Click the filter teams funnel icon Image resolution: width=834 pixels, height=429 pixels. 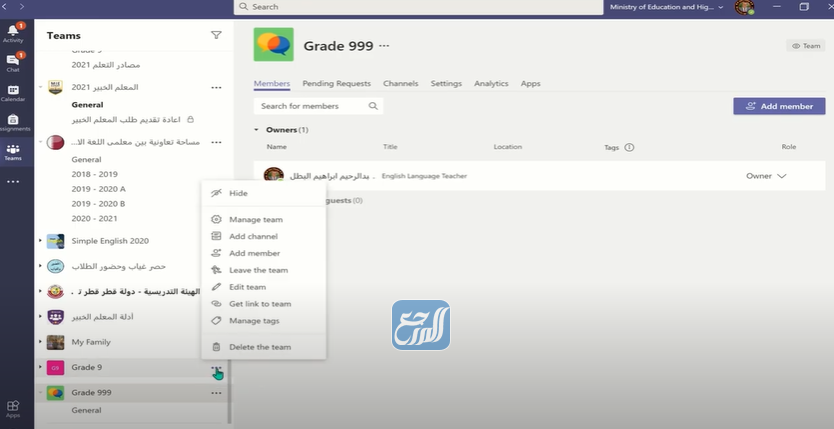click(216, 35)
